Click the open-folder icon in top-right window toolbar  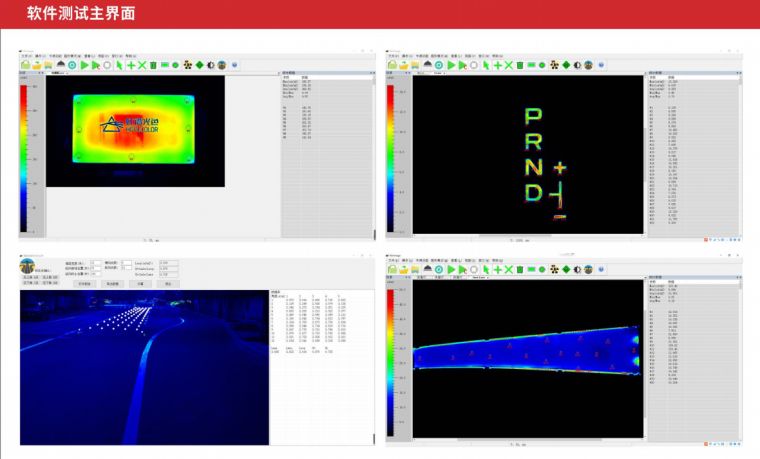click(x=402, y=64)
